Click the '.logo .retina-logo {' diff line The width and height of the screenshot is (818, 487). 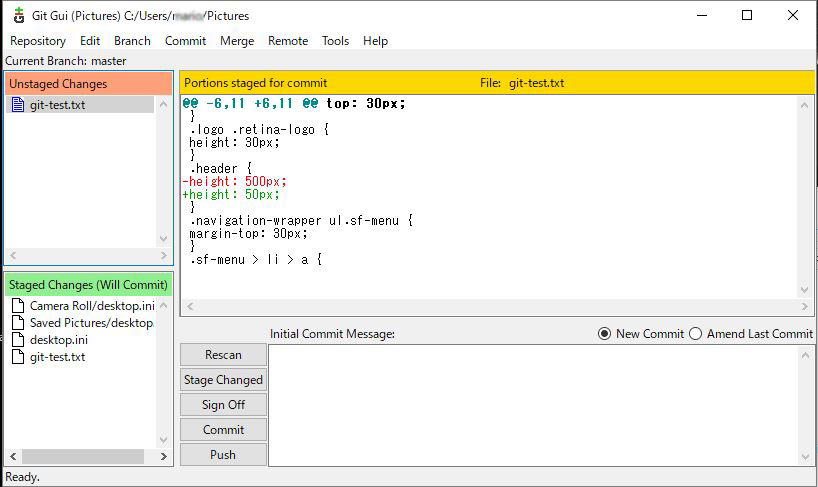click(x=259, y=129)
